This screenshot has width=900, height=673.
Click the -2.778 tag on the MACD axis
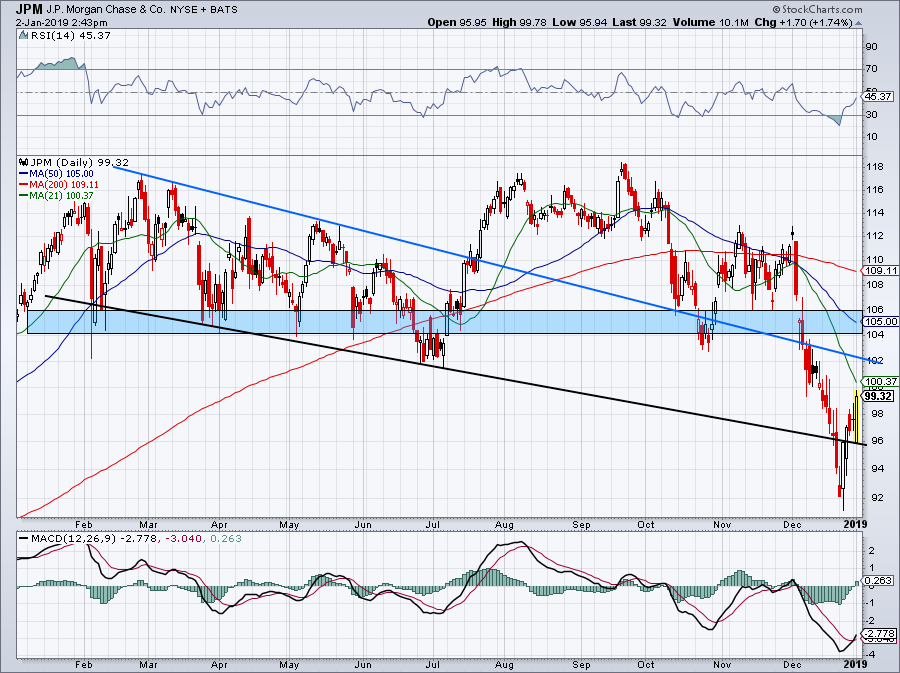point(879,633)
